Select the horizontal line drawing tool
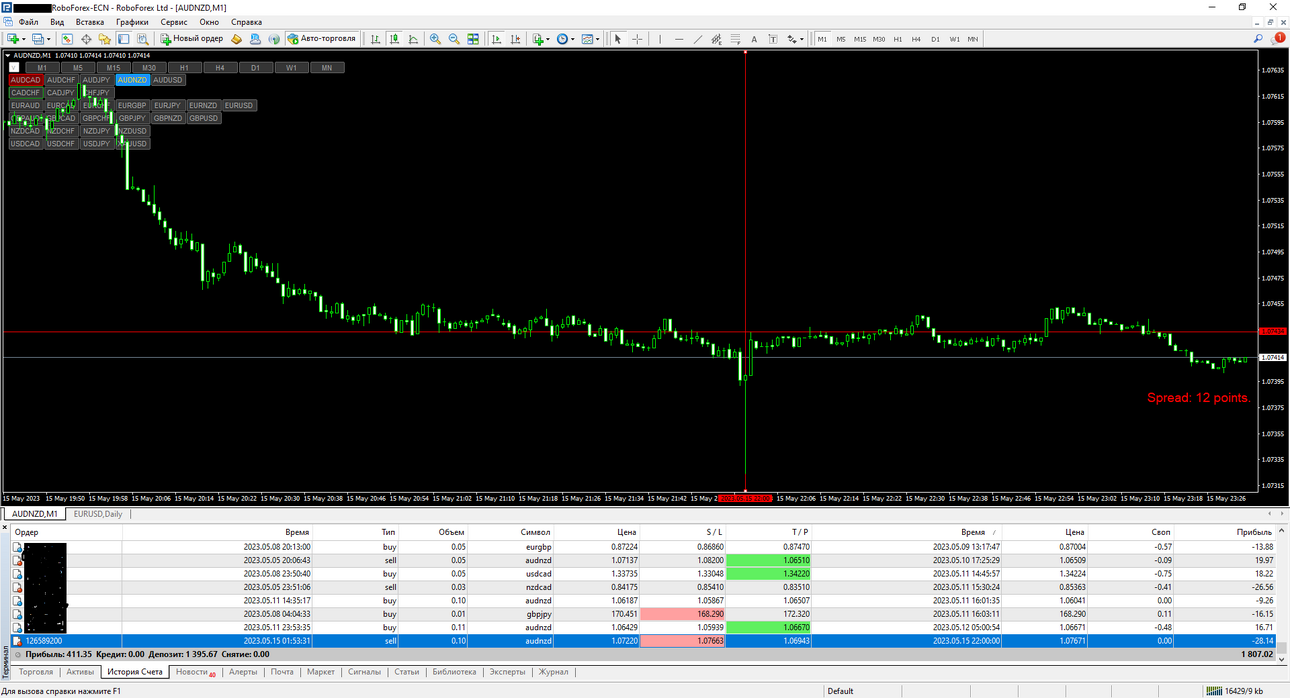The image size is (1290, 698). pos(679,39)
